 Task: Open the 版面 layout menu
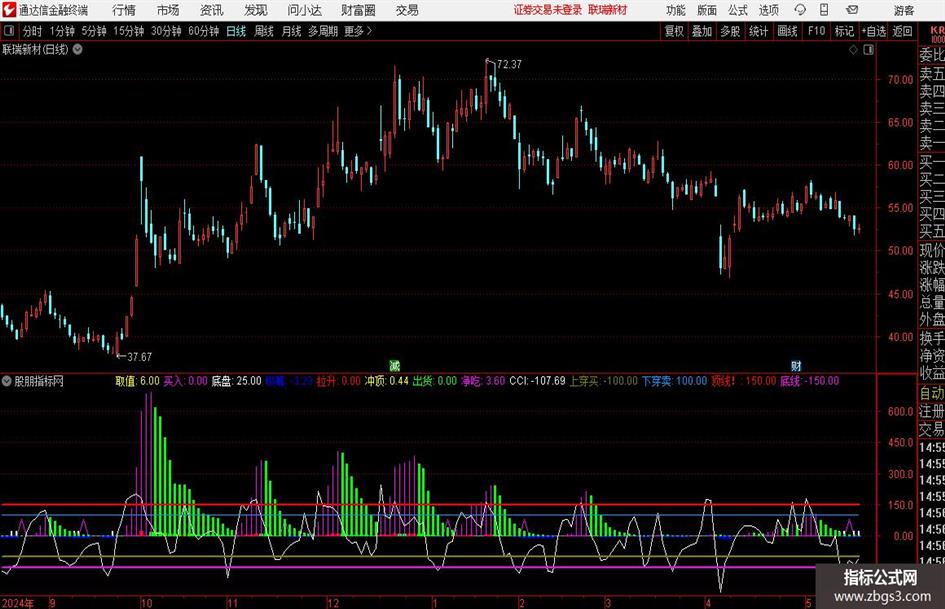coord(706,10)
